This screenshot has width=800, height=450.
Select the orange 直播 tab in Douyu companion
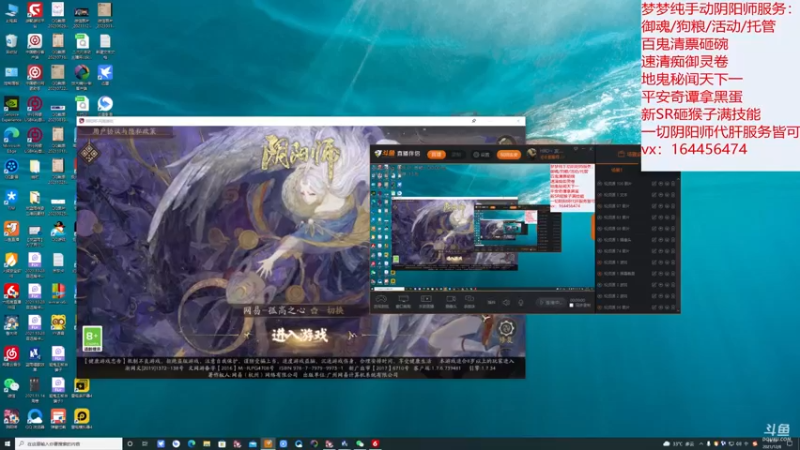click(x=436, y=155)
